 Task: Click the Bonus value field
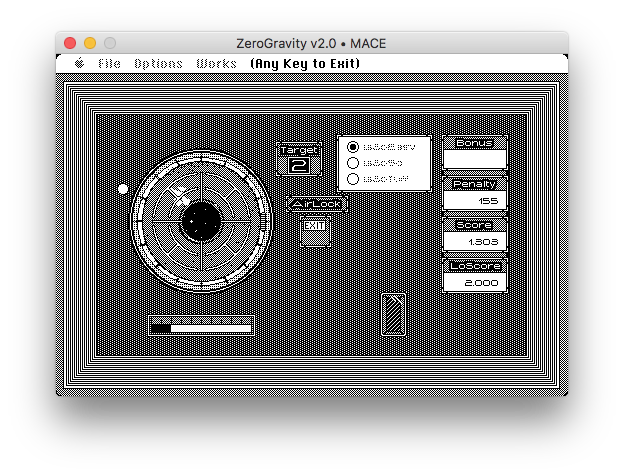(475, 160)
